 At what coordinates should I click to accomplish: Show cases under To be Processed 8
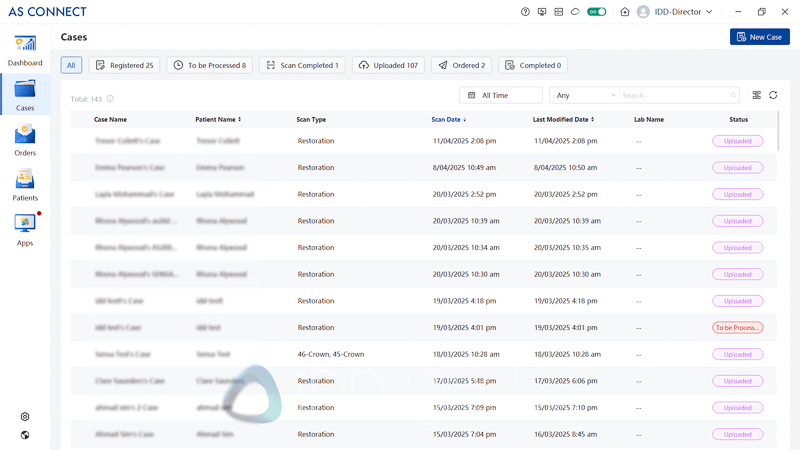click(x=209, y=65)
